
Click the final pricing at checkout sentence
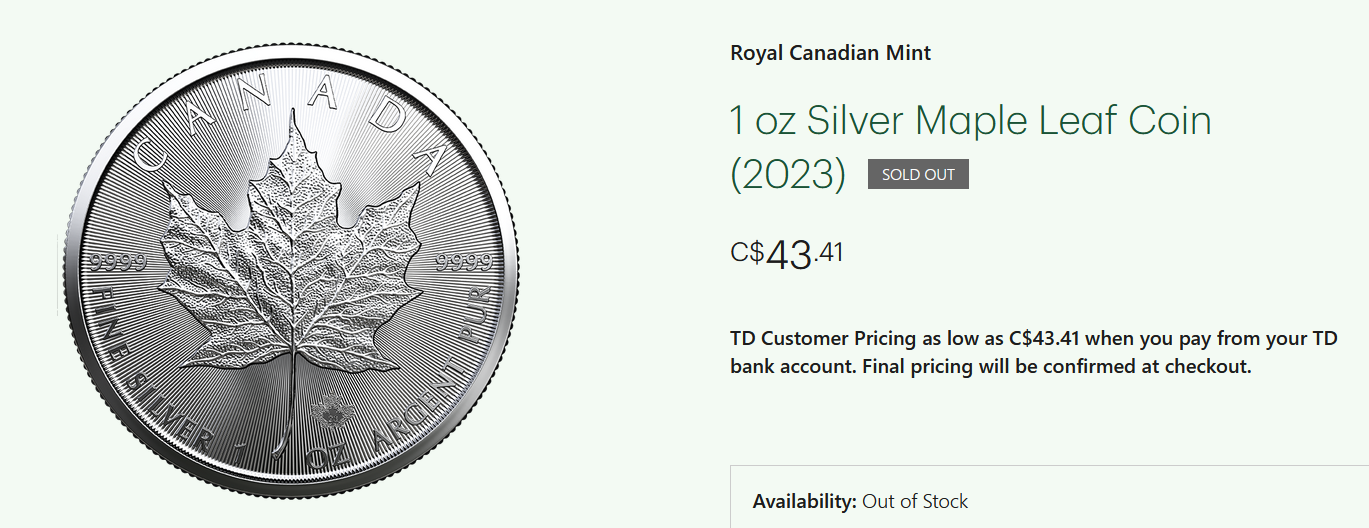(x=1055, y=366)
